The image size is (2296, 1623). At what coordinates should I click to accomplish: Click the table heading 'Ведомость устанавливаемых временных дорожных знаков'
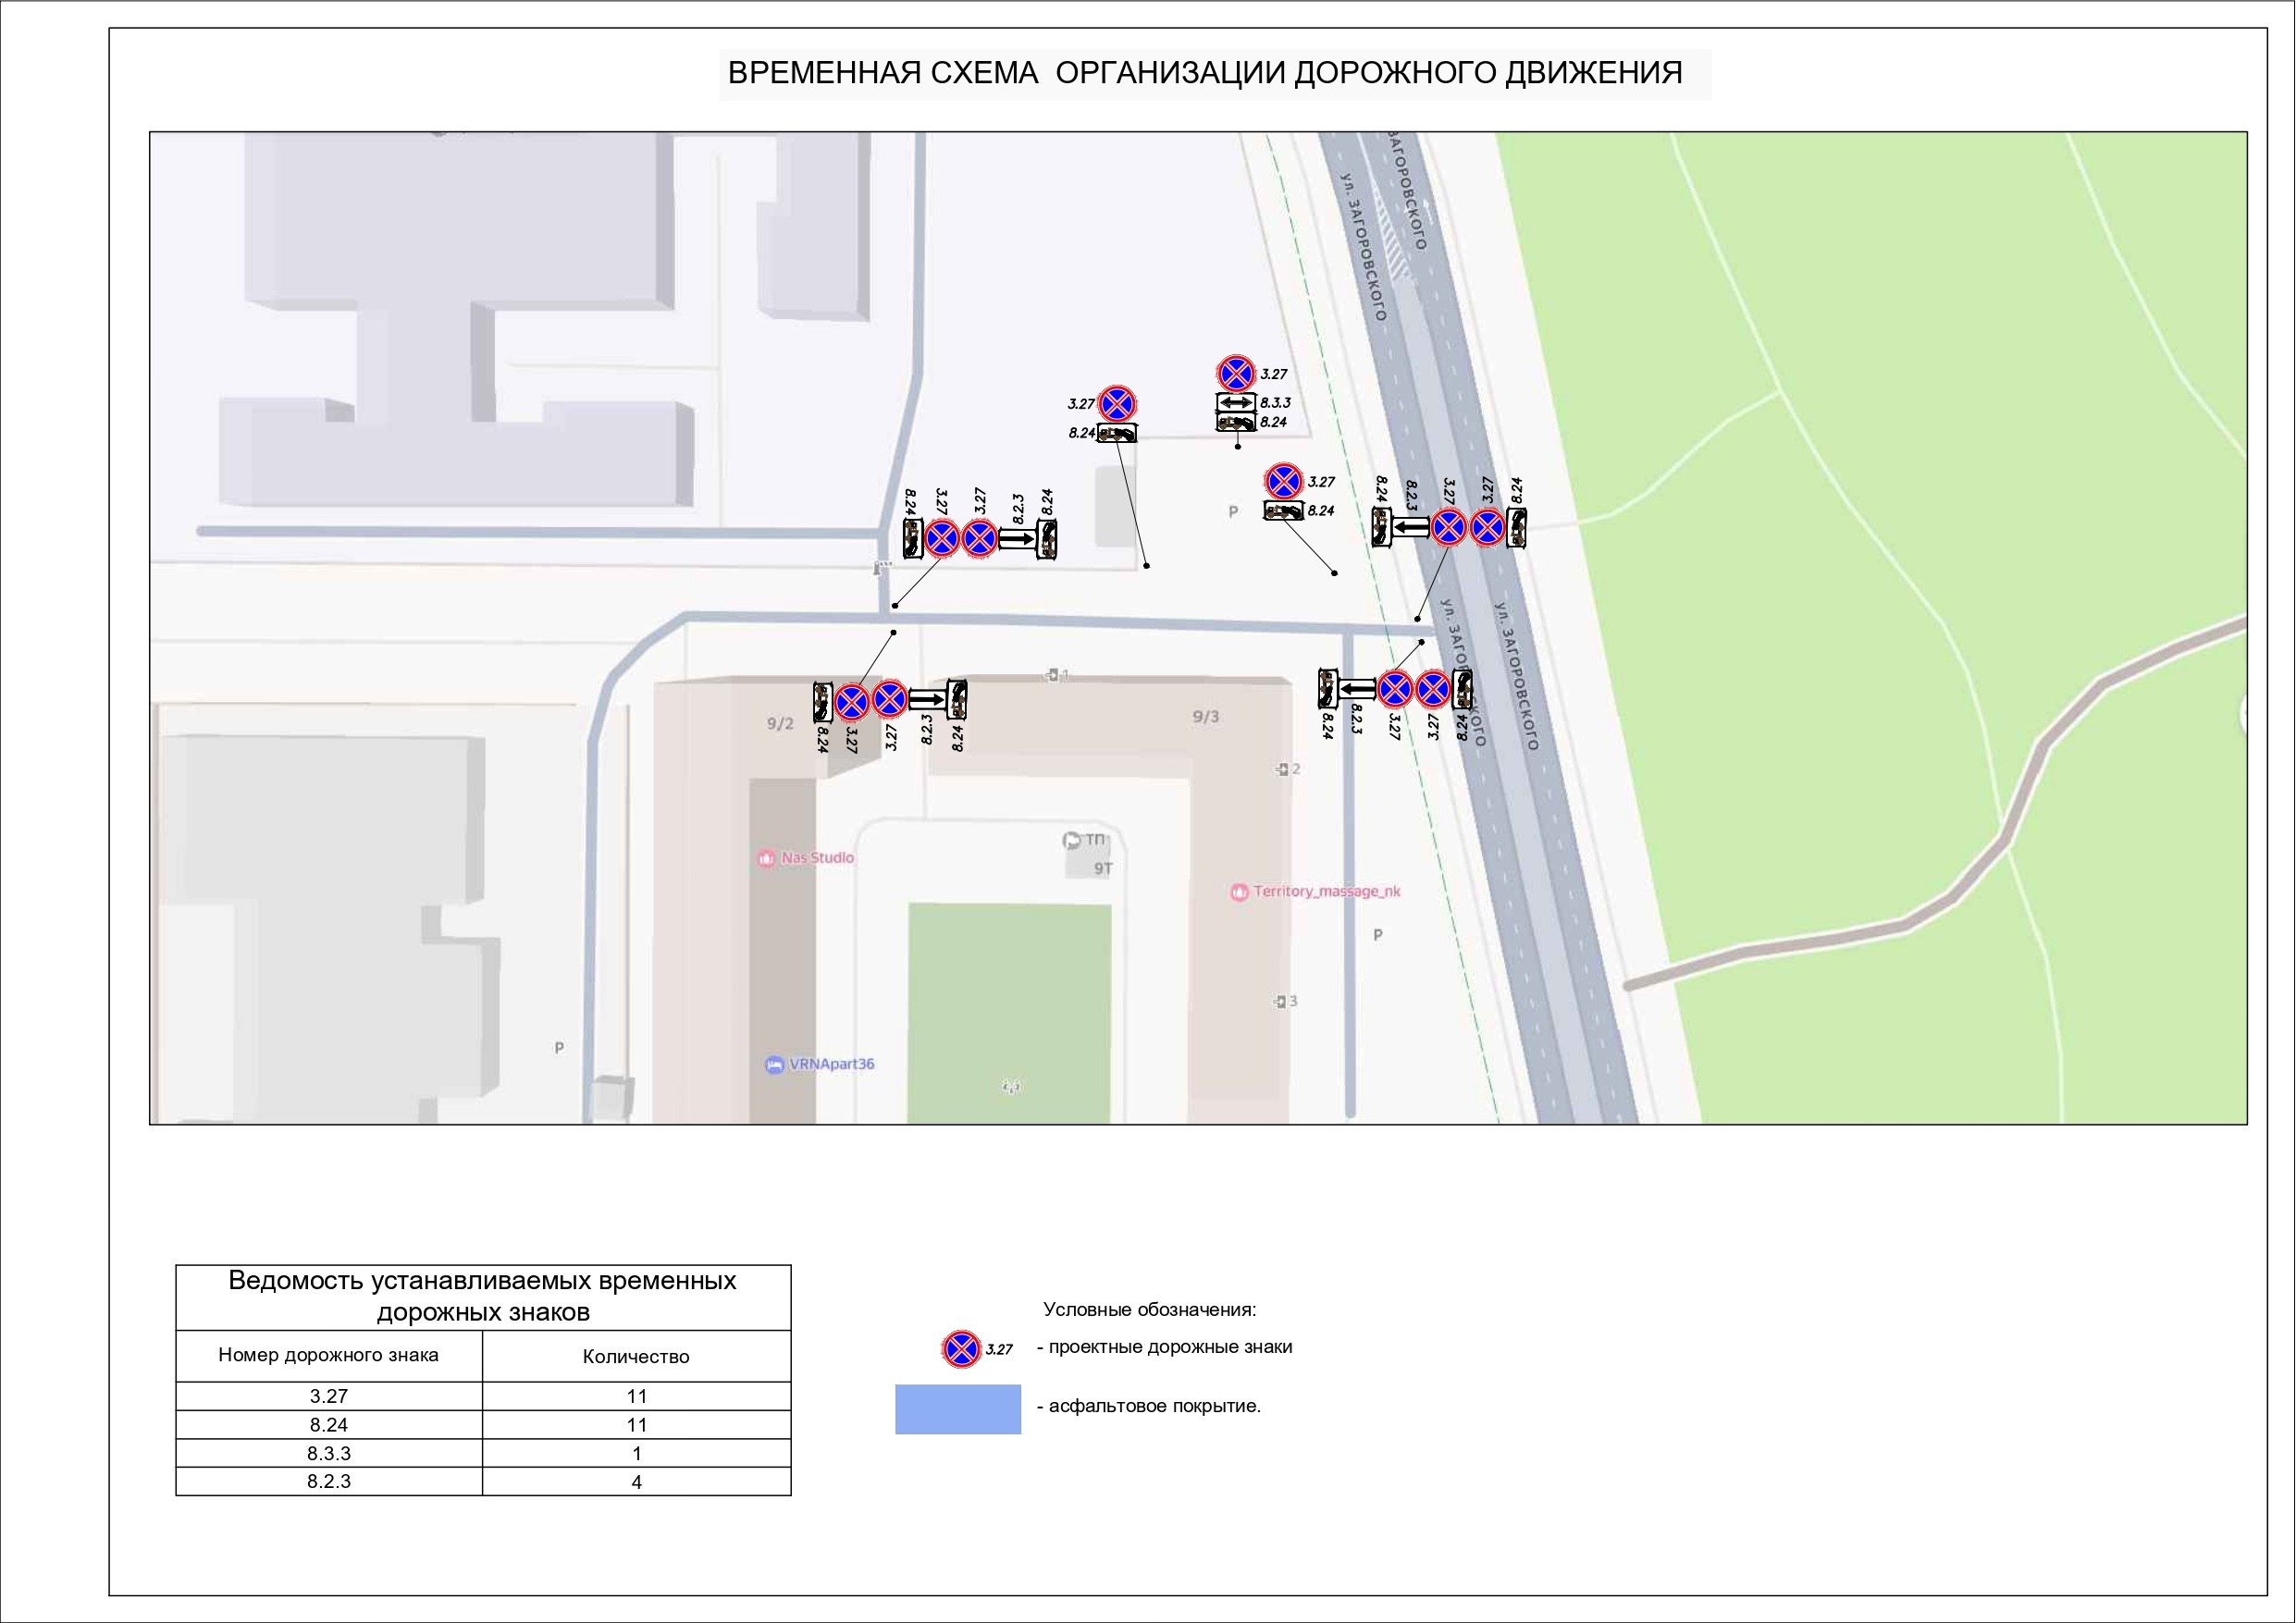483,1296
